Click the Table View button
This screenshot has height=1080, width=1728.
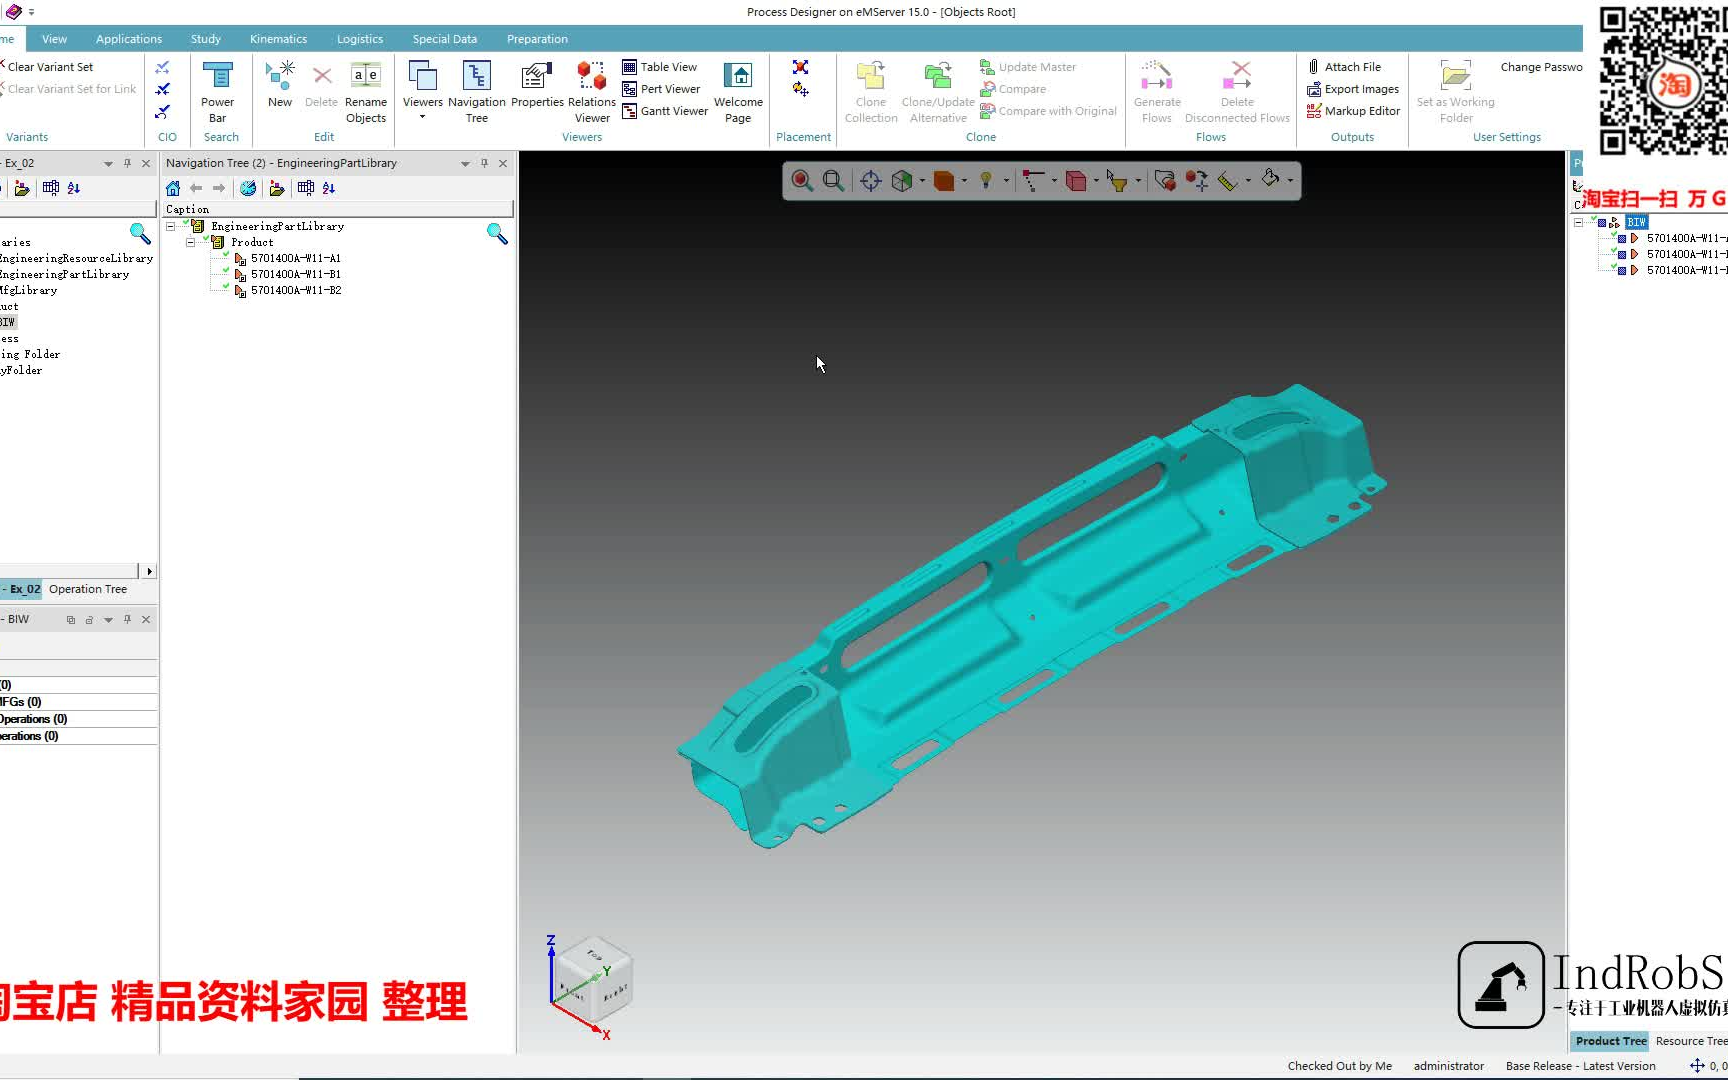pos(659,67)
